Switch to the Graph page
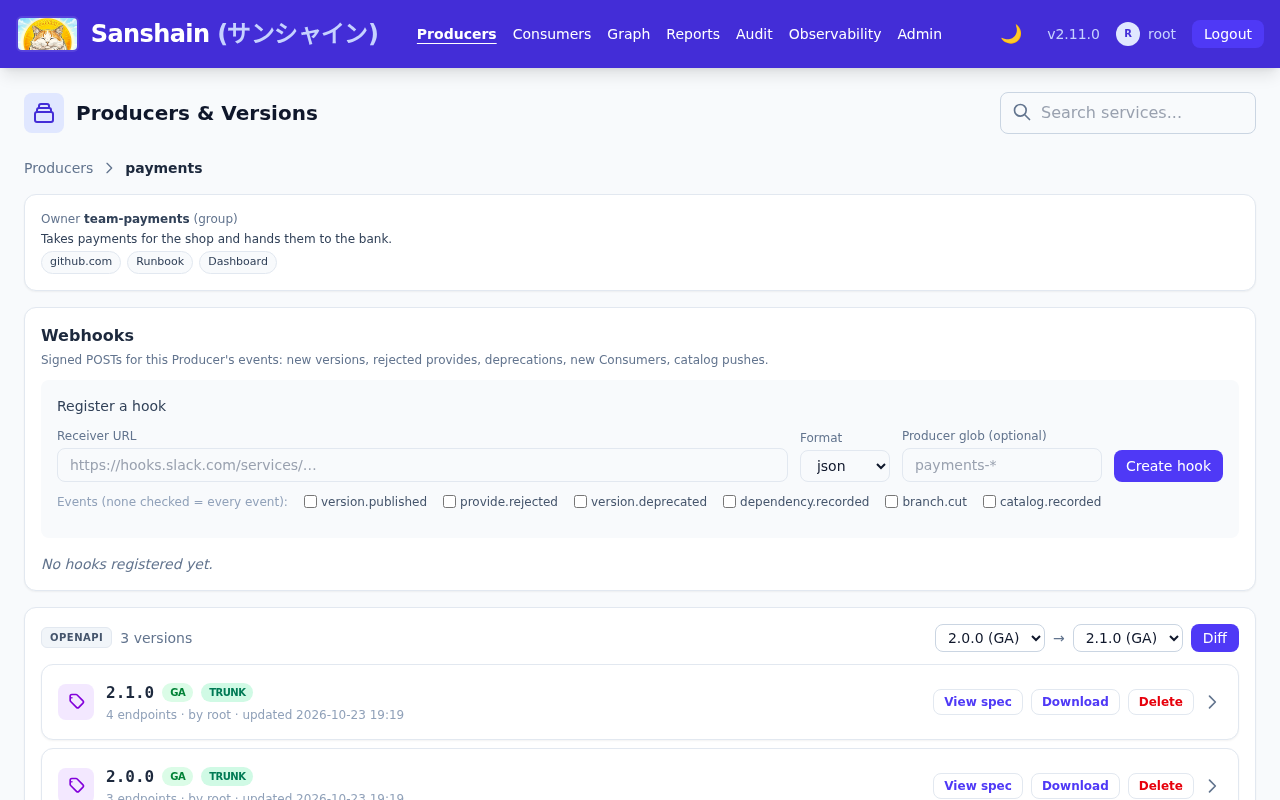1280x800 pixels. (629, 34)
